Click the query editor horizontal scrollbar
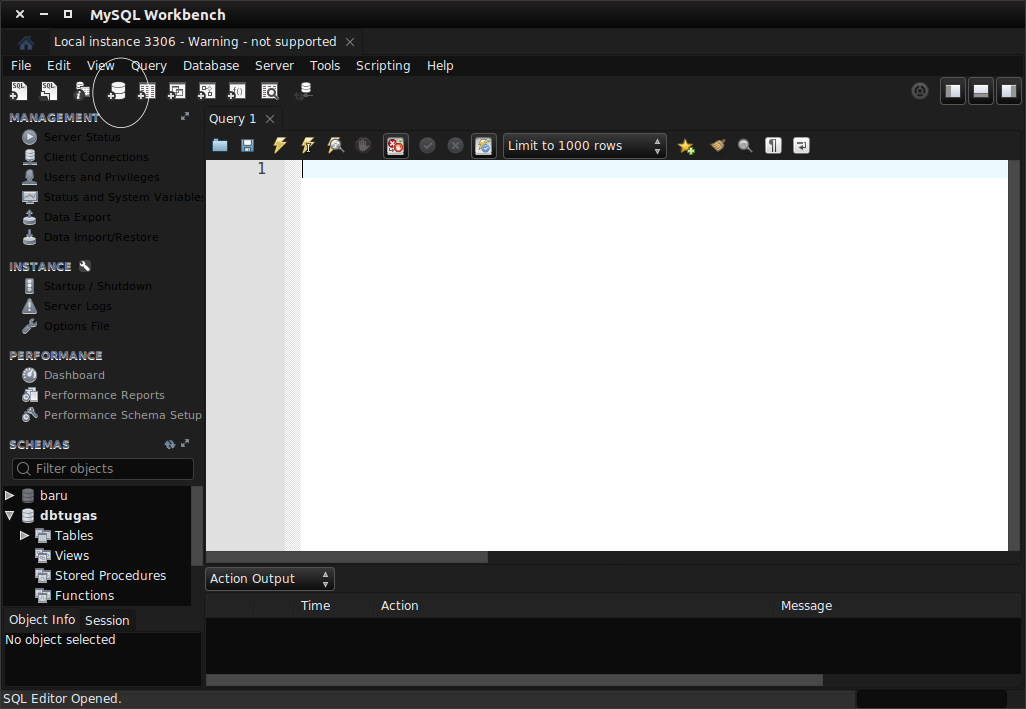The width and height of the screenshot is (1026, 709). 347,557
